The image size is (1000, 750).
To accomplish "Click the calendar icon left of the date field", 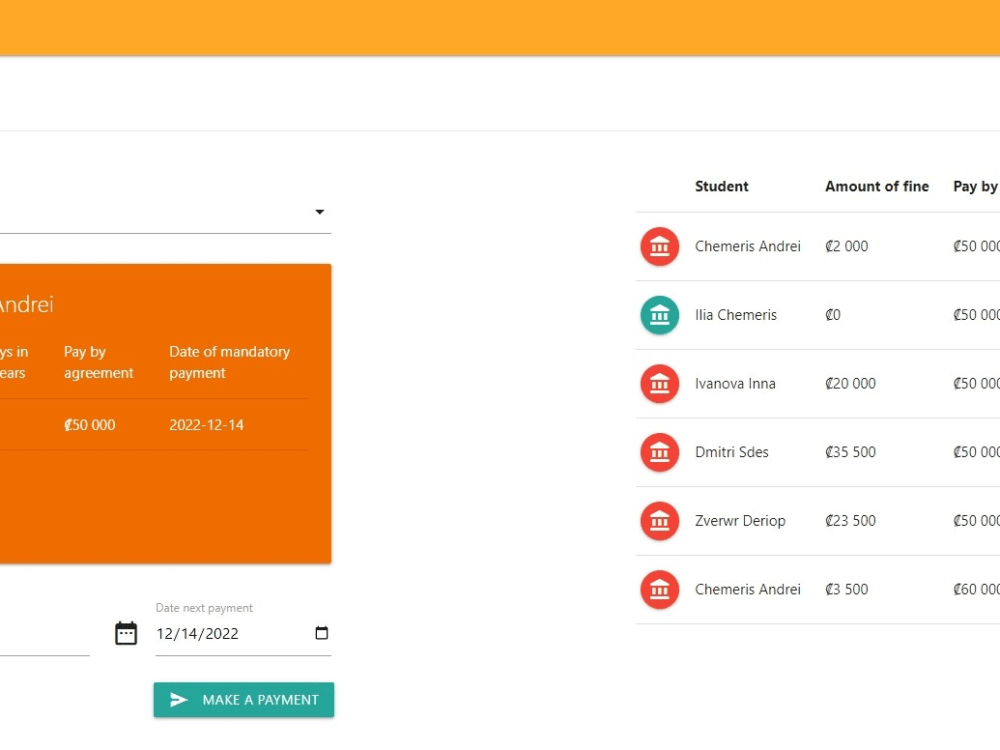I will (x=125, y=632).
